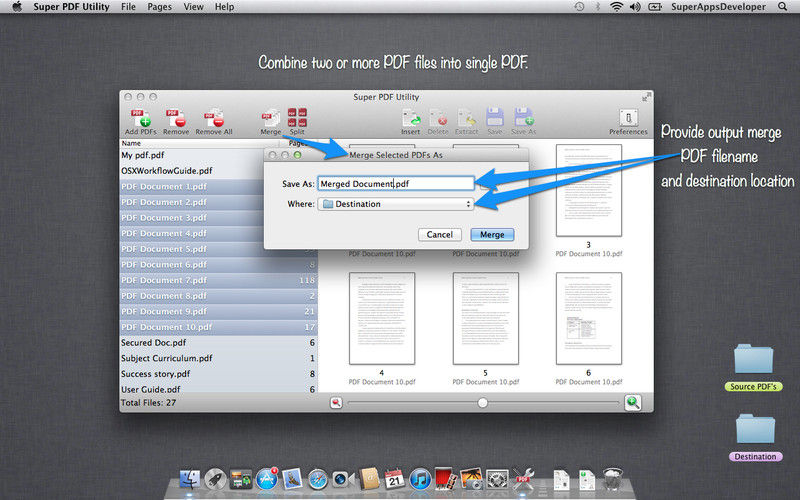This screenshot has height=500, width=800.
Task: Open System Preferences gears in the Dock
Action: point(497,480)
